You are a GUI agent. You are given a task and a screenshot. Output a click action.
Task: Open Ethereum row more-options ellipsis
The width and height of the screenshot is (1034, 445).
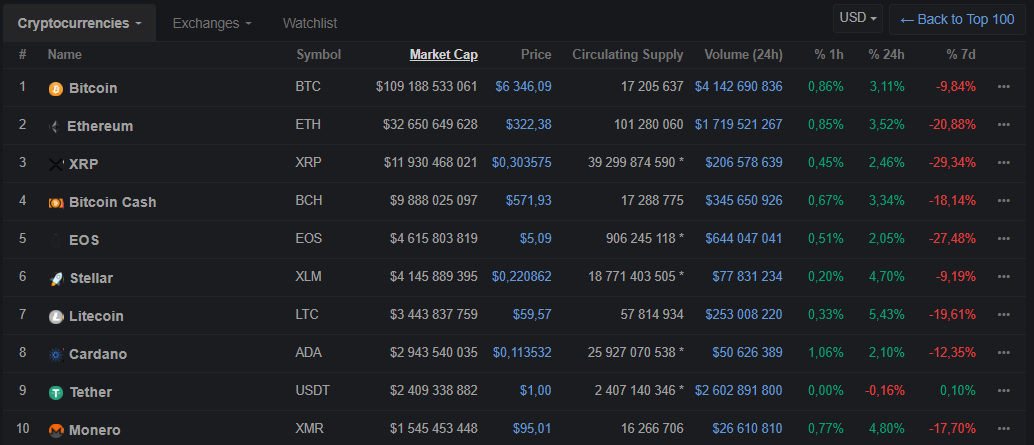(1004, 125)
